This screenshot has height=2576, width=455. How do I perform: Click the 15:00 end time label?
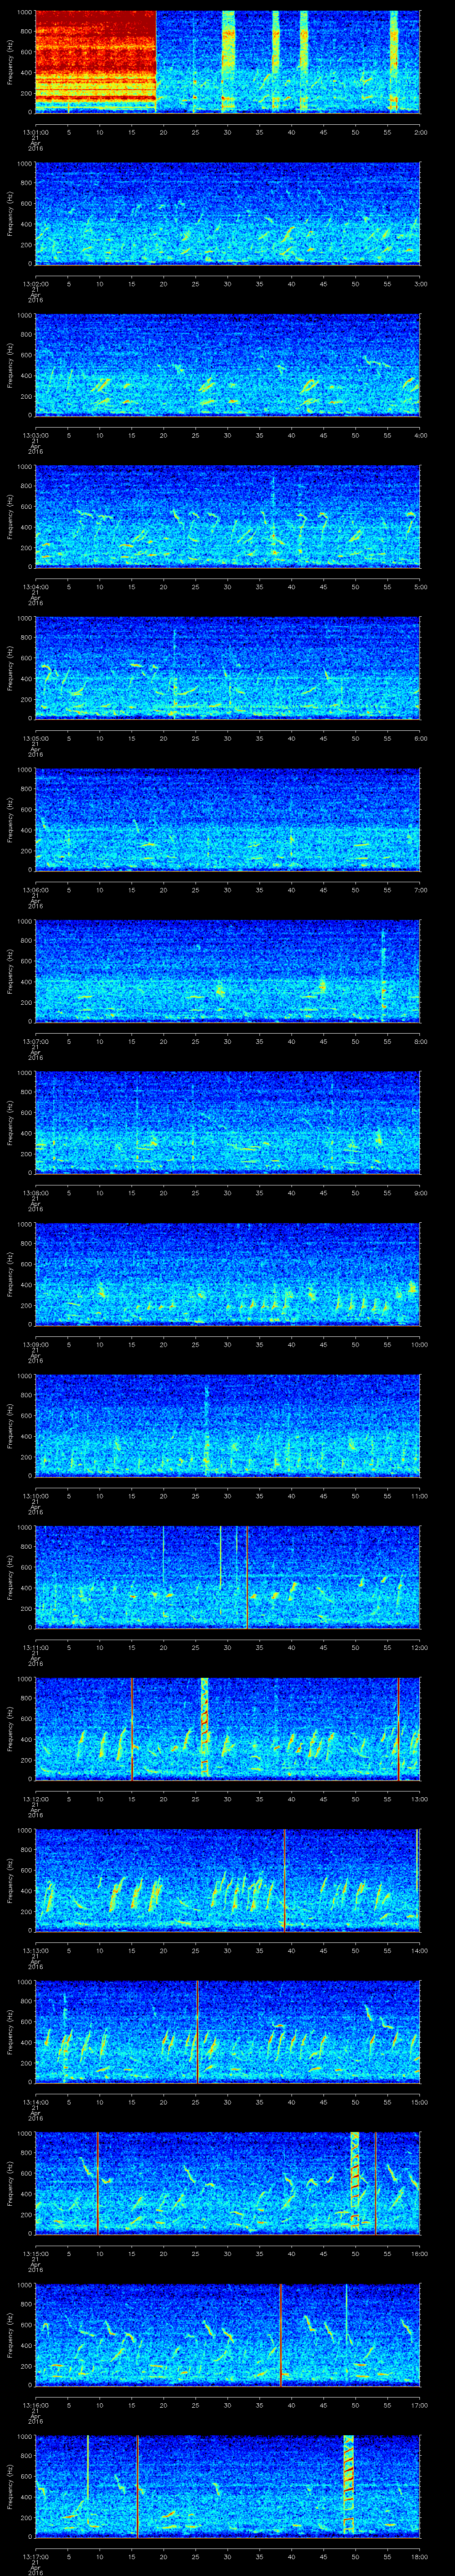point(419,2101)
